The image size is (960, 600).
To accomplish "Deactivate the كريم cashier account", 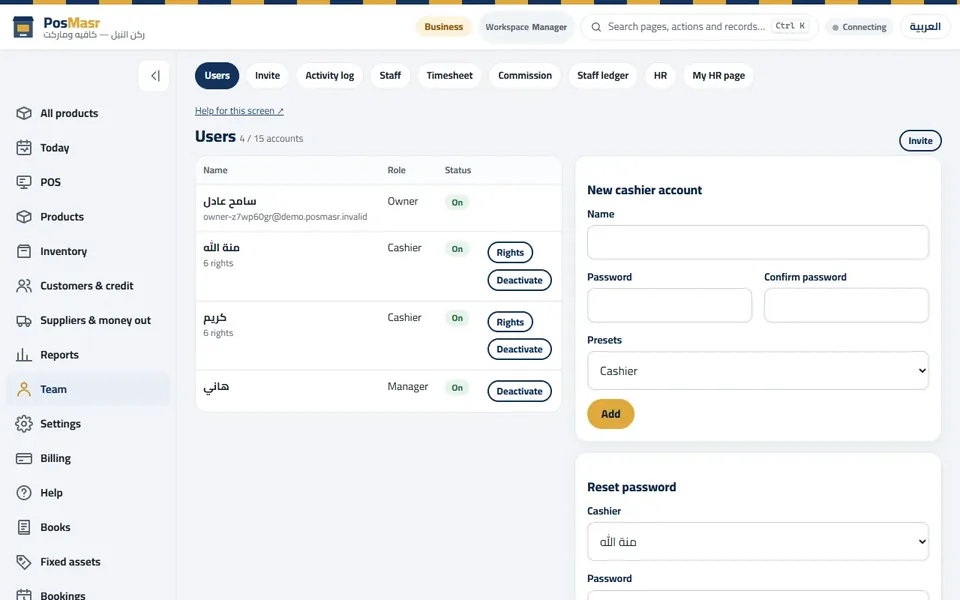I will pyautogui.click(x=519, y=350).
